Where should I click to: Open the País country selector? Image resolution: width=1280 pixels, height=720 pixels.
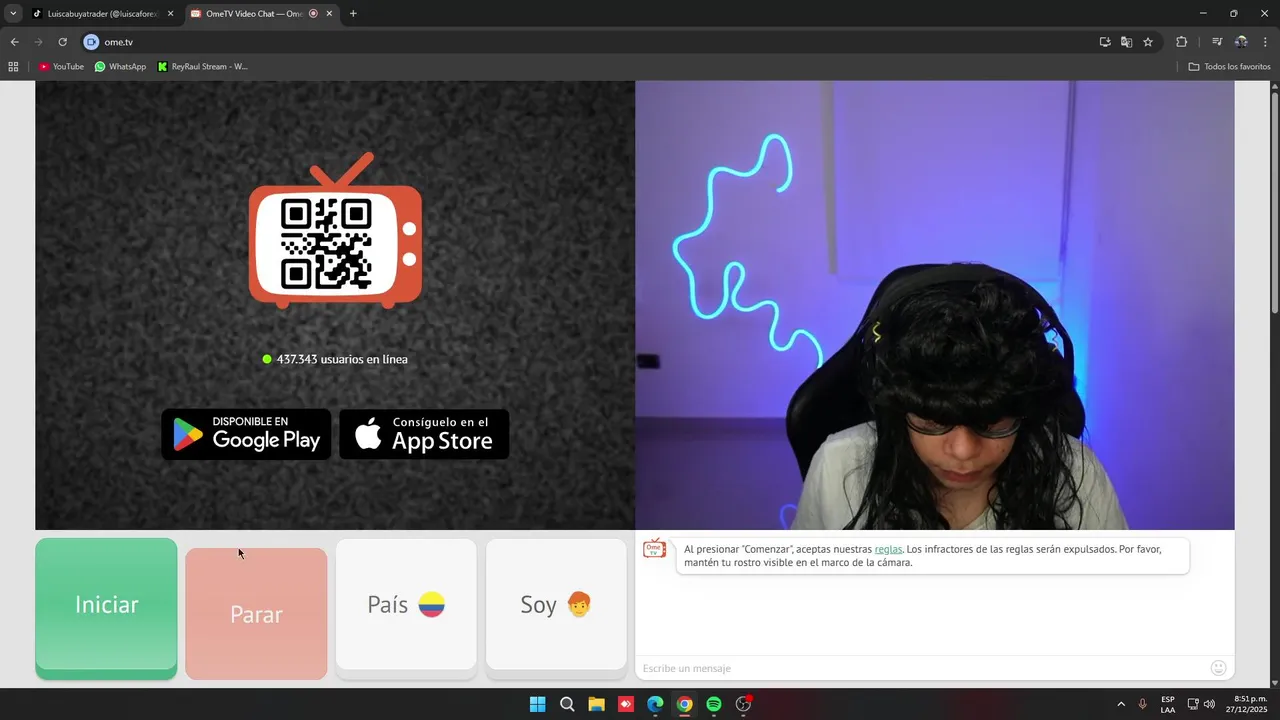(x=406, y=605)
